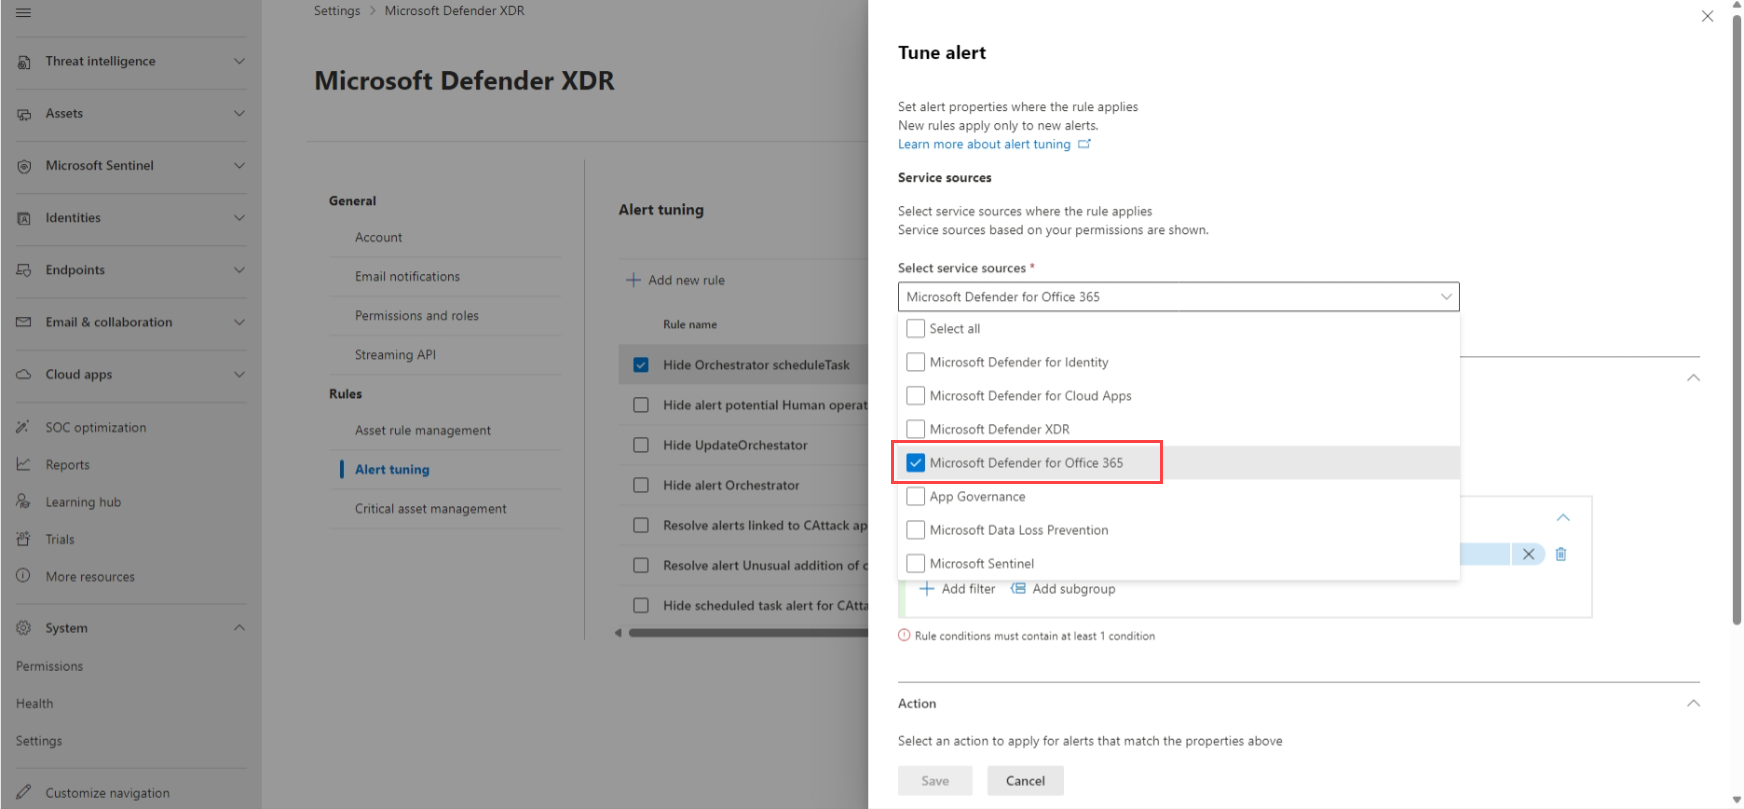This screenshot has height=809, width=1744.
Task: Open the Reports sidebar icon
Action: 23,464
